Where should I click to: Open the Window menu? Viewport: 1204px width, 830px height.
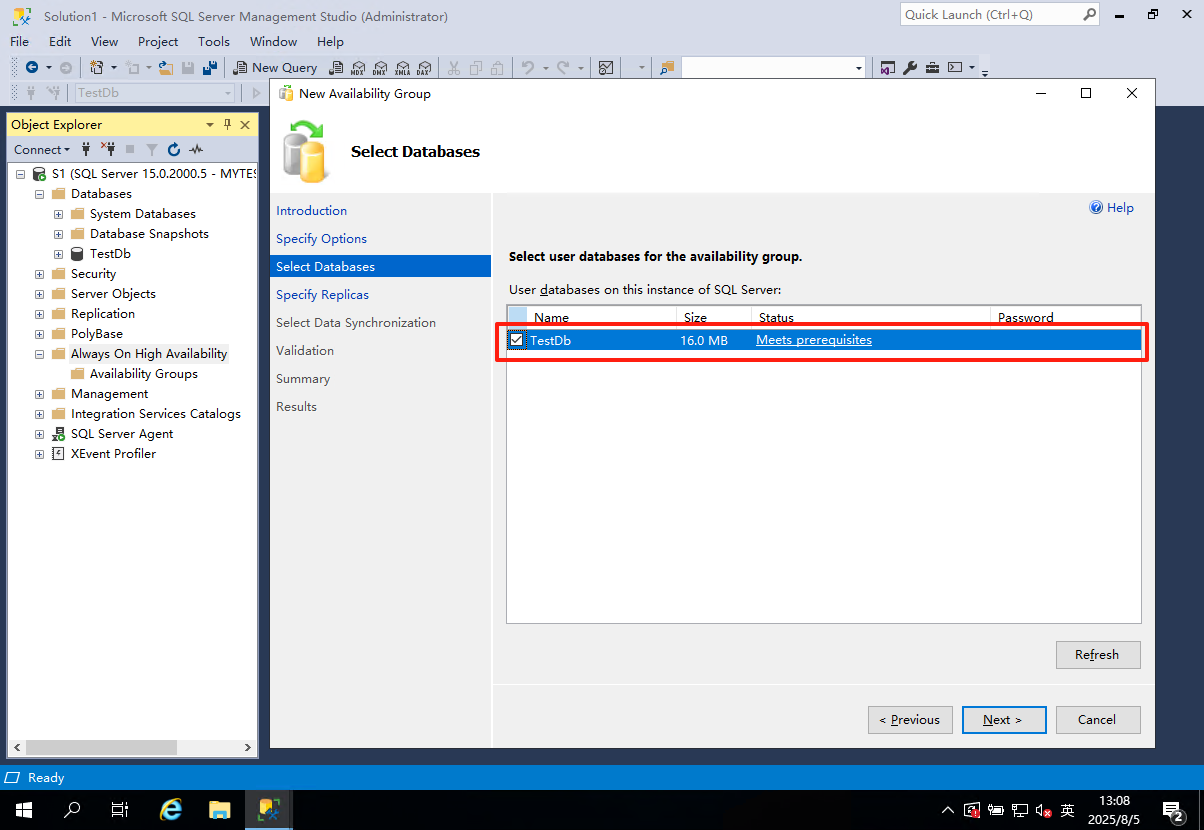pyautogui.click(x=273, y=42)
